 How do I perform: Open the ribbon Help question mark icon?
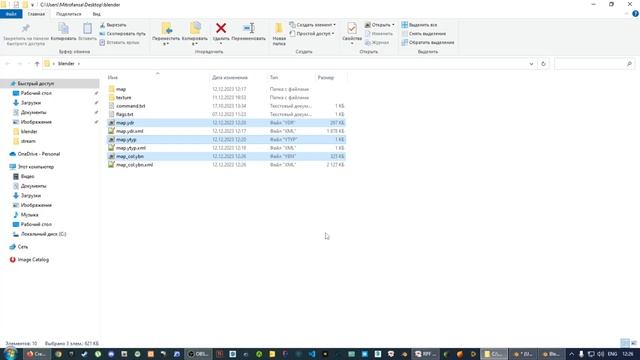point(635,14)
